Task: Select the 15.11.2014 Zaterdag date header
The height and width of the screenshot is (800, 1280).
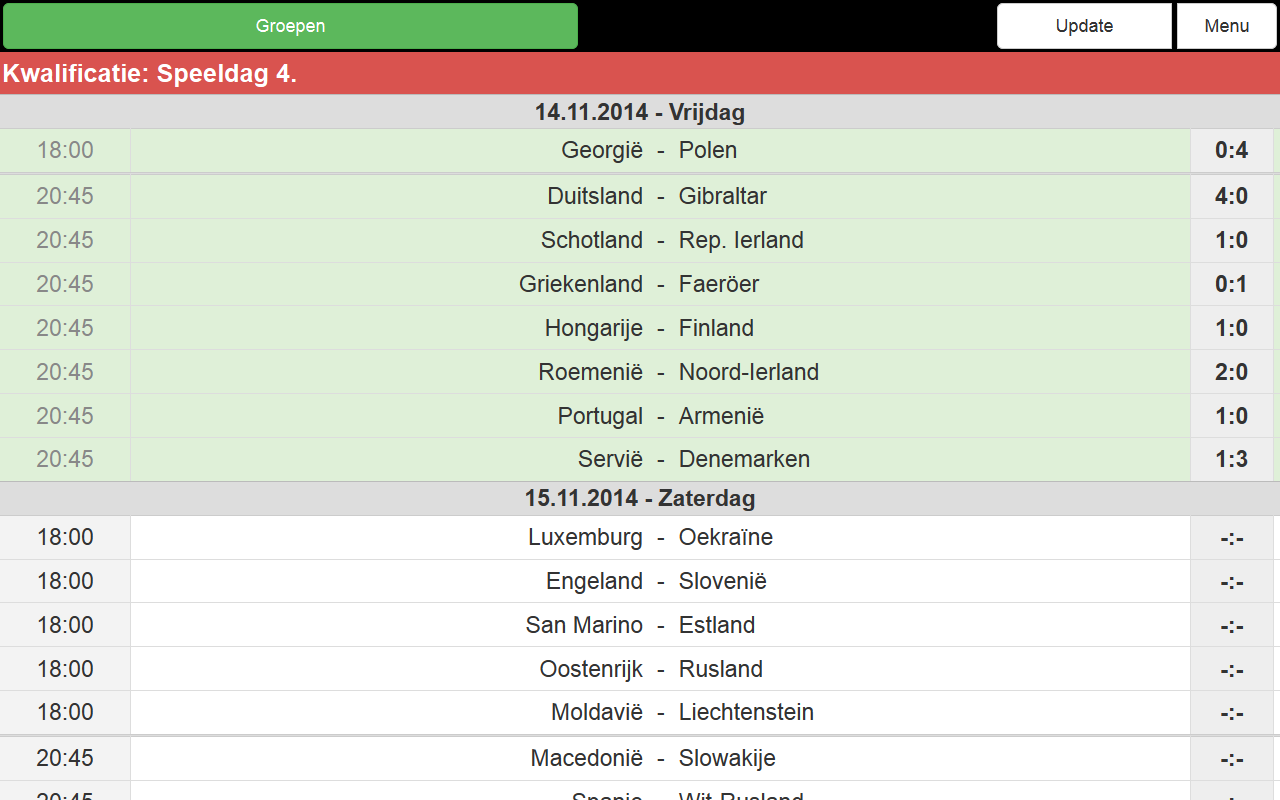Action: 640,498
